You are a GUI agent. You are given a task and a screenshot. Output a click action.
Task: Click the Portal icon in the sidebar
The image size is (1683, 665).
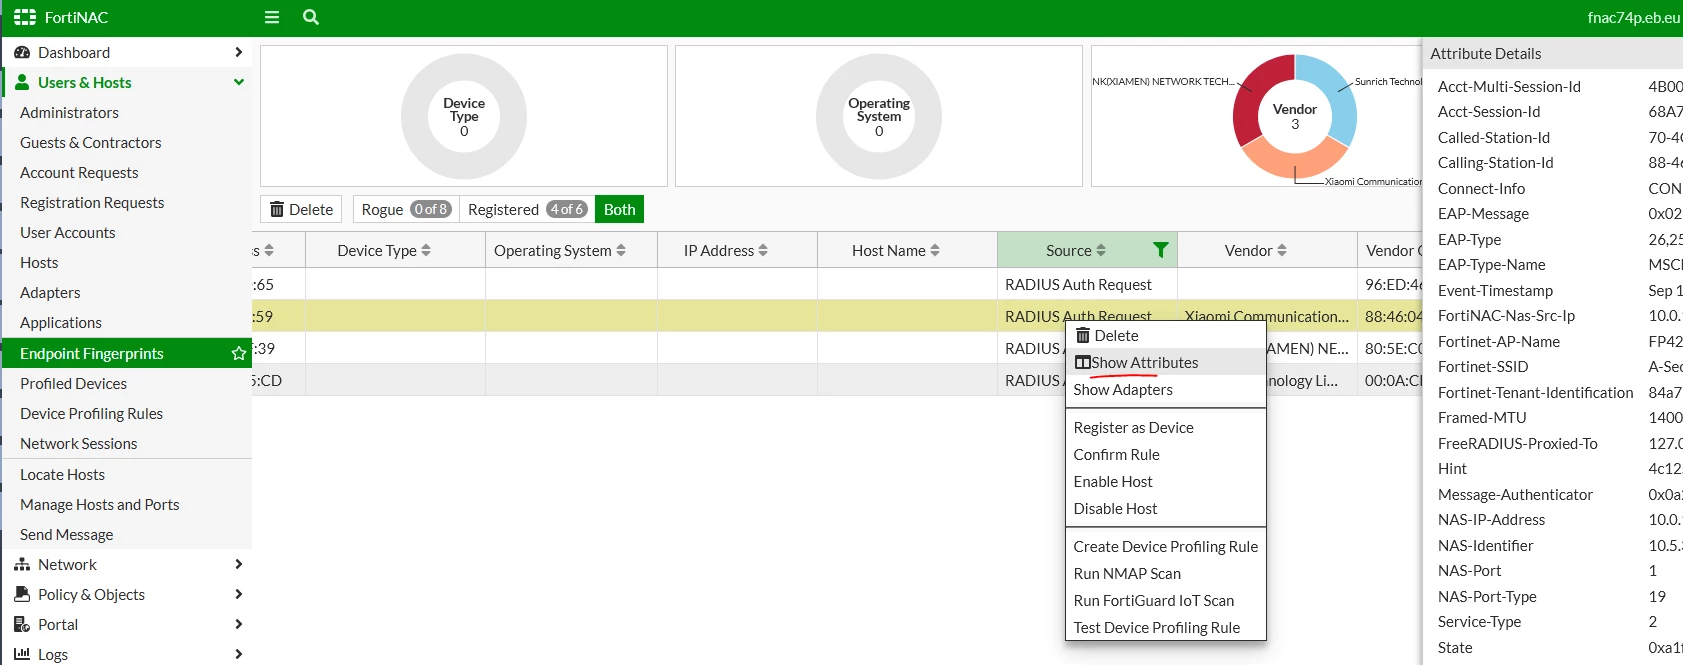point(22,624)
